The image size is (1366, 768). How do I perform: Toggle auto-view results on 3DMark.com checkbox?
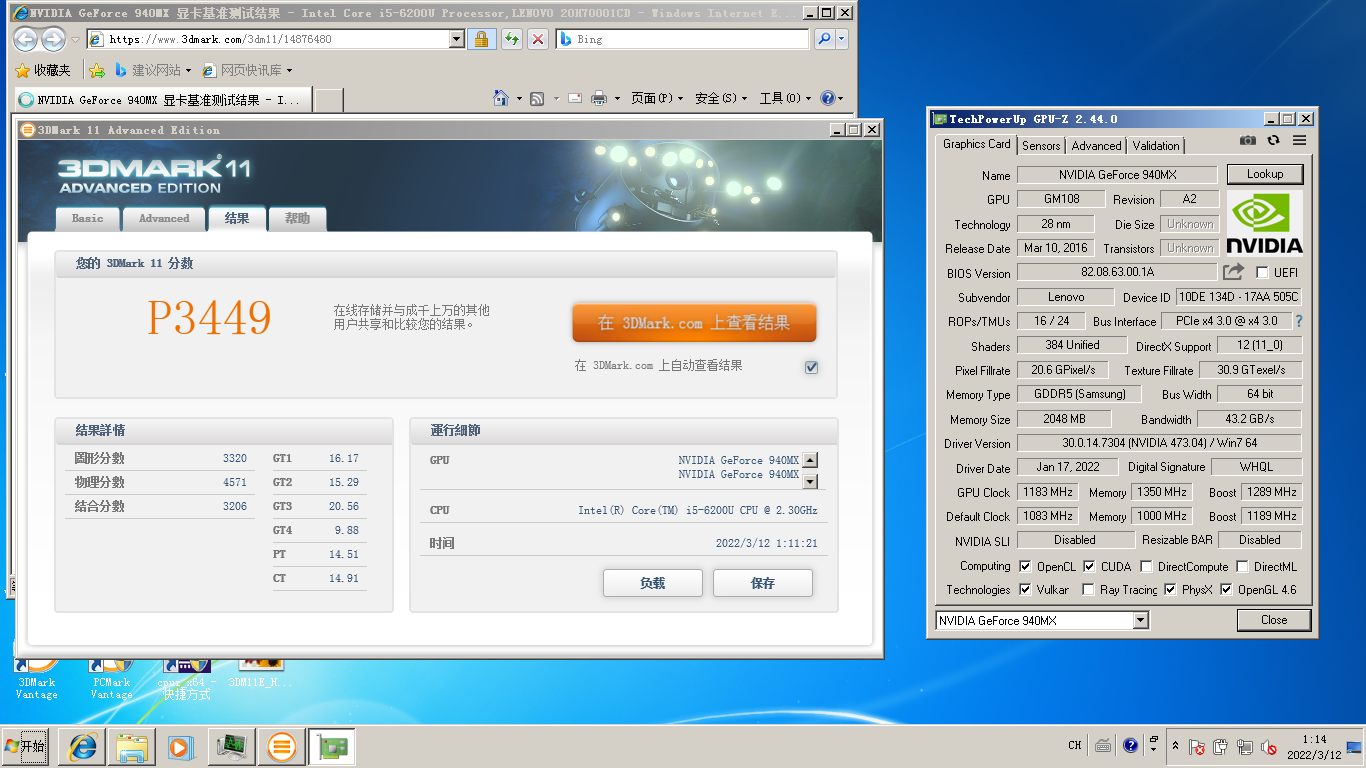[x=811, y=367]
